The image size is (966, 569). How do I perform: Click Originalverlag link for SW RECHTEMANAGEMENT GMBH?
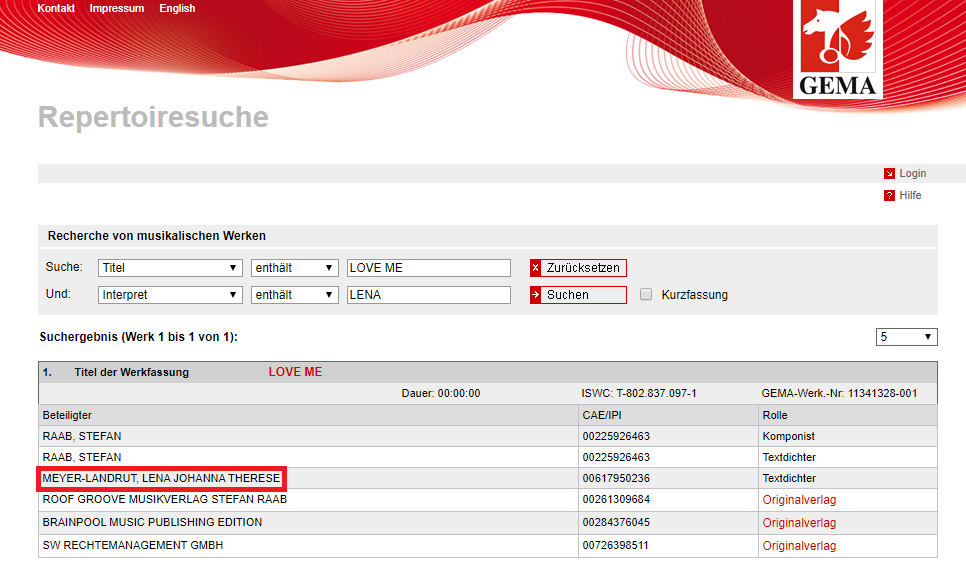pos(799,546)
